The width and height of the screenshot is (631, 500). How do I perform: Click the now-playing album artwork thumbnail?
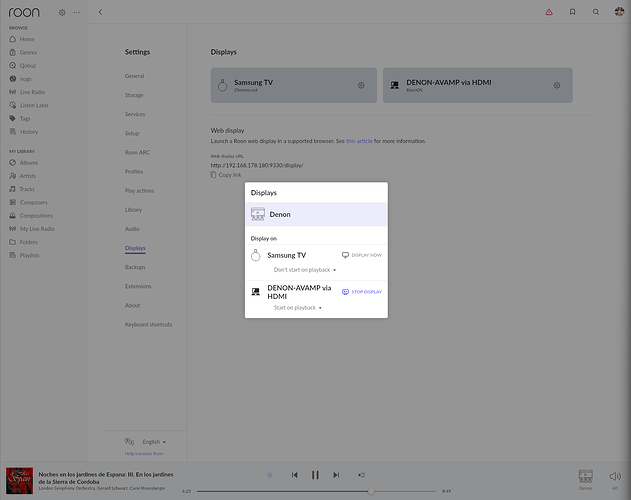(19, 481)
